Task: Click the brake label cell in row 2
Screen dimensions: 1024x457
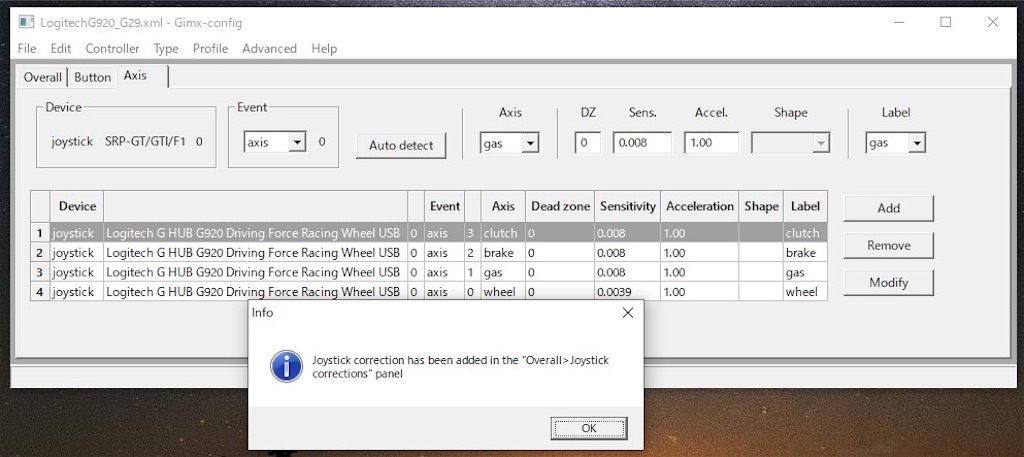Action: click(805, 253)
